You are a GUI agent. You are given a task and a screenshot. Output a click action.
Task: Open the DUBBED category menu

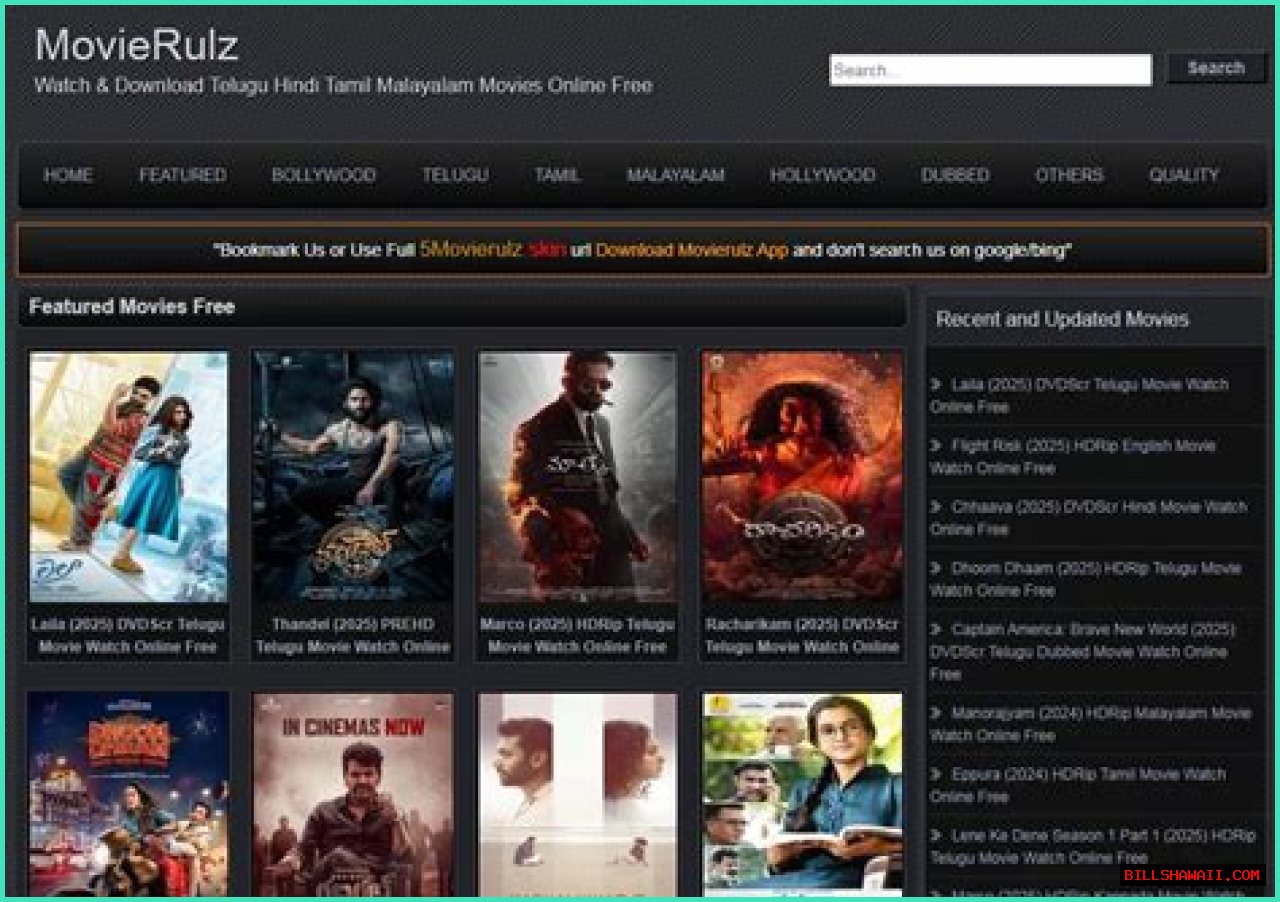coord(956,175)
